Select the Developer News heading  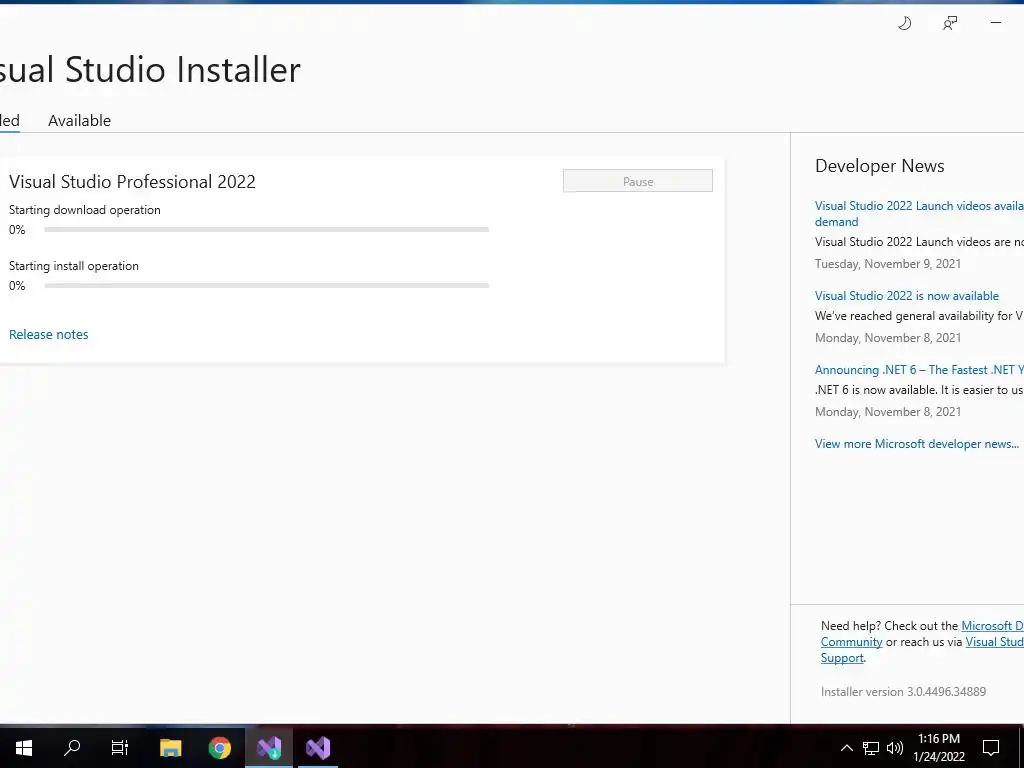(879, 166)
